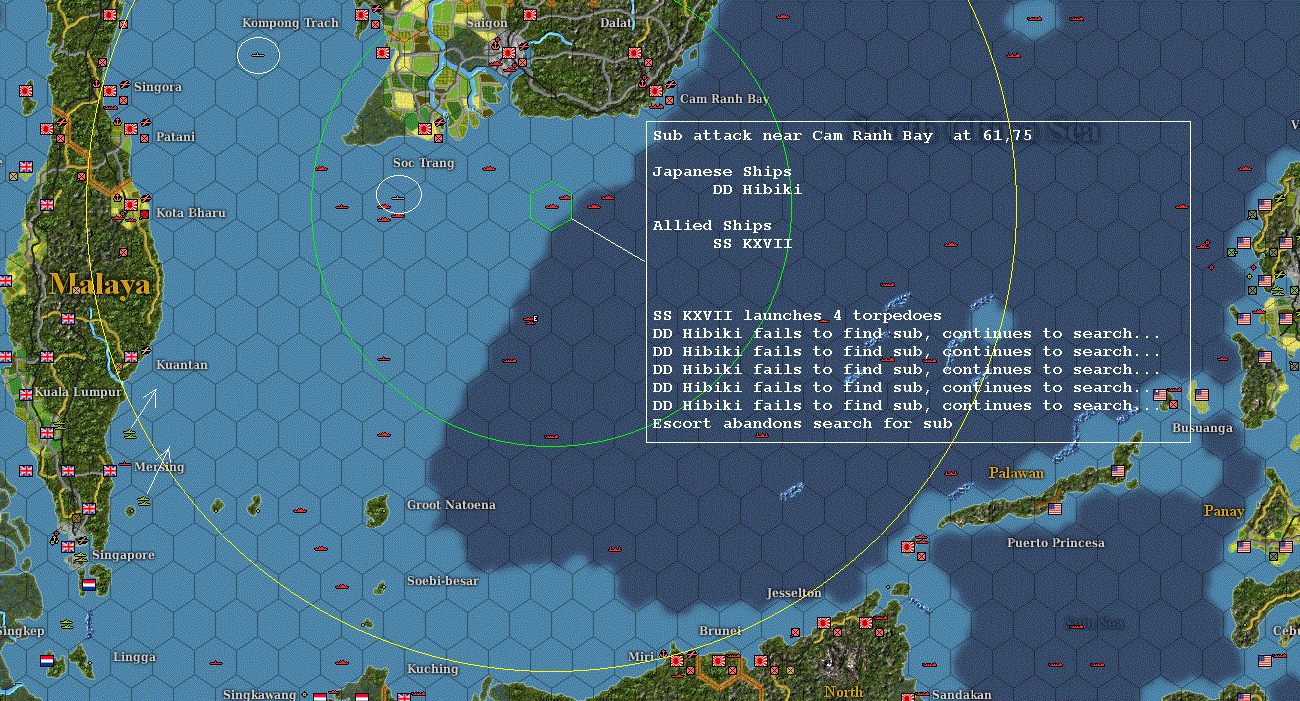Click the Groot Natoena label

451,505
